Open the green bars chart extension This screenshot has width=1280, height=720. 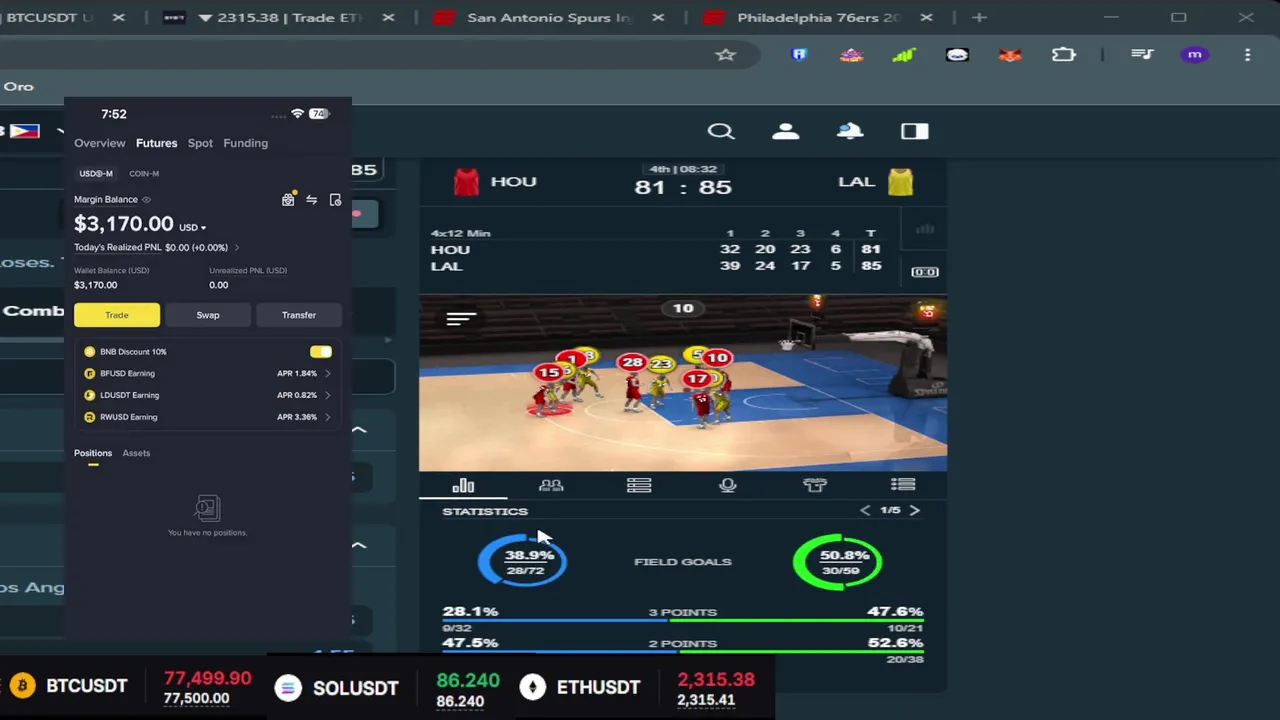pos(904,55)
